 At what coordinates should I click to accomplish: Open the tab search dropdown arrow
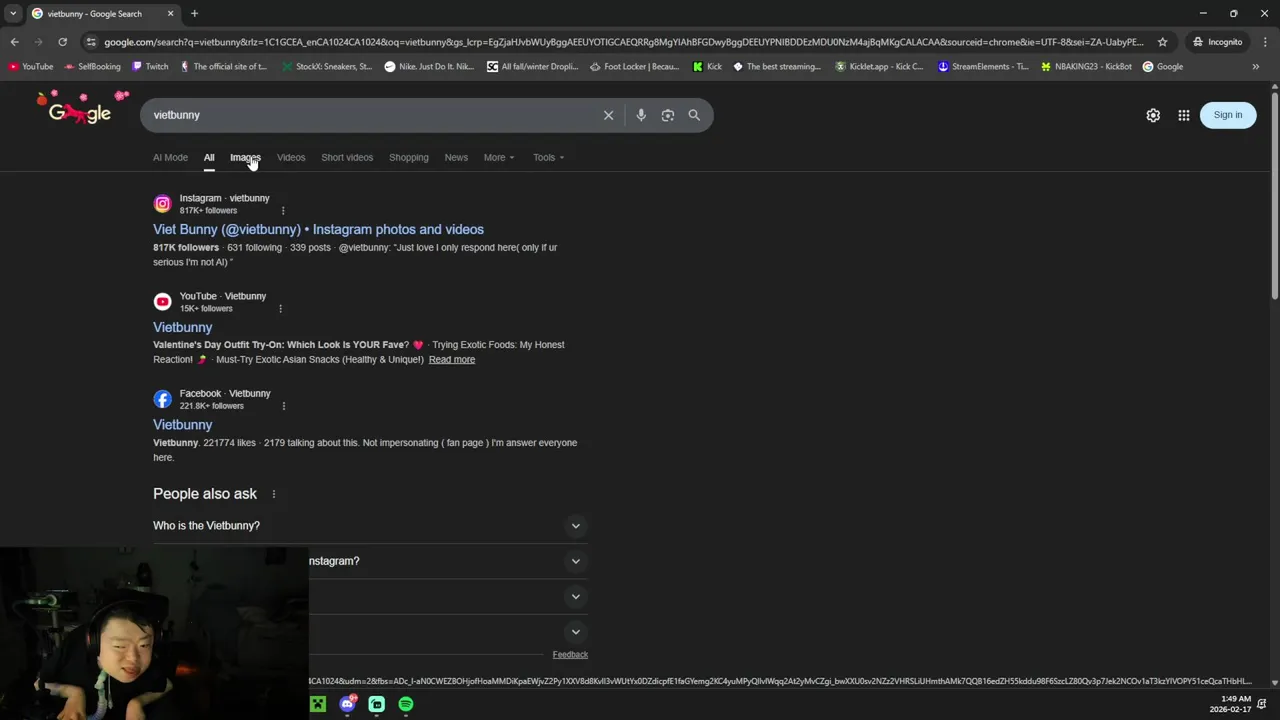[x=12, y=14]
